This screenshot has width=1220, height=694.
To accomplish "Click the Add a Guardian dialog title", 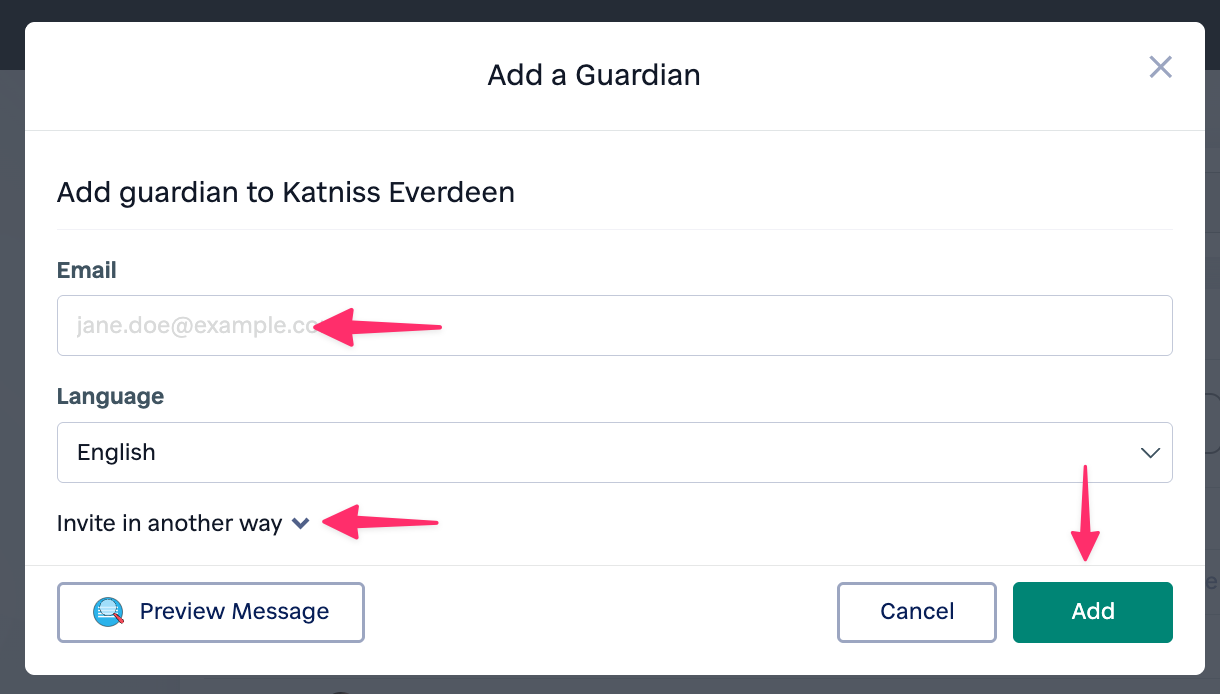I will (x=594, y=75).
